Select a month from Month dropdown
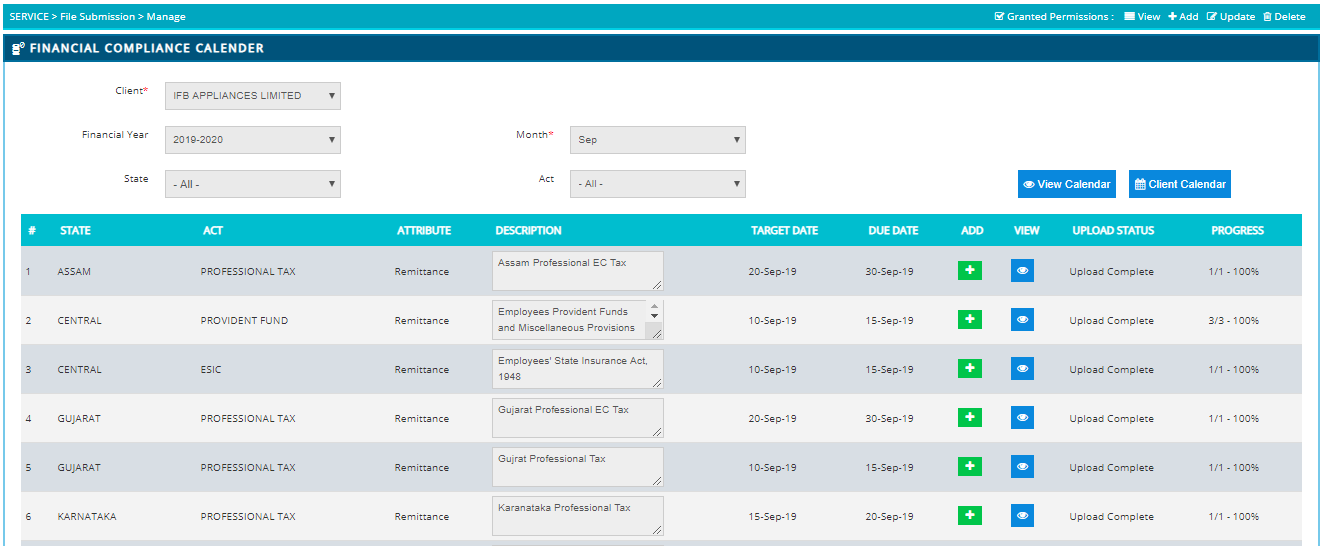 657,140
